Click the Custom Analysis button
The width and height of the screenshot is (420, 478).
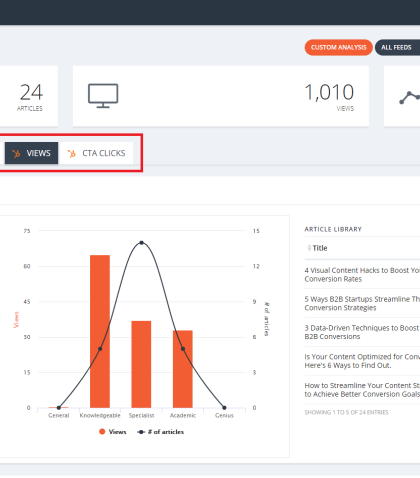tap(338, 47)
